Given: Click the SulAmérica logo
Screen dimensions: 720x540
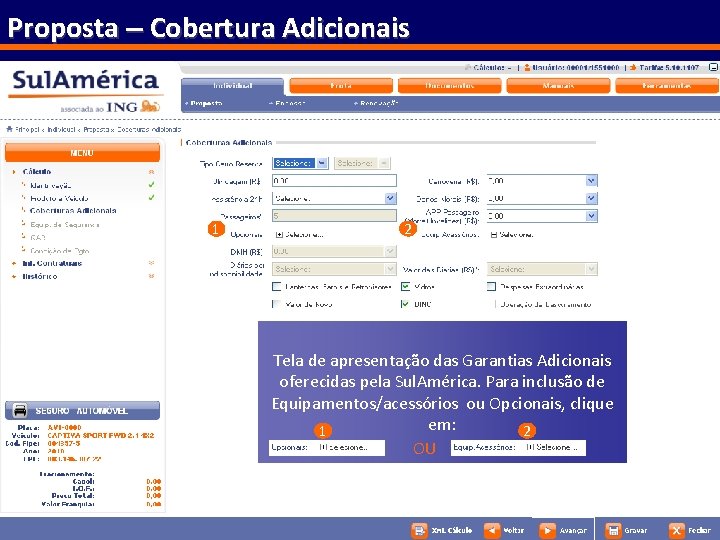Looking at the screenshot, I should (85, 90).
